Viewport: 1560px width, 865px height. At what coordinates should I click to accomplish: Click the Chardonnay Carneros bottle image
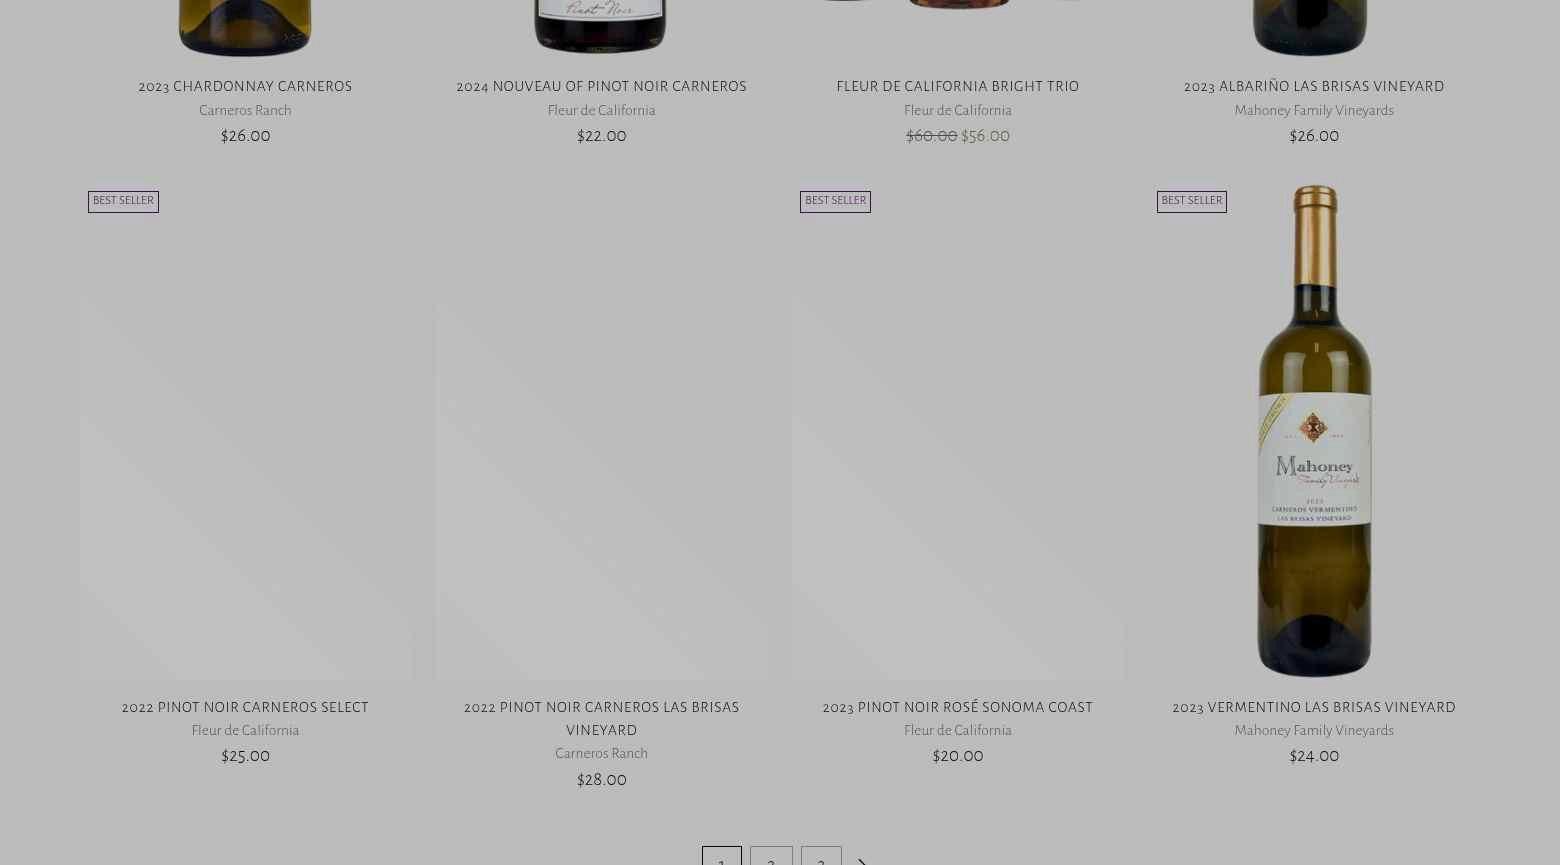point(245,27)
